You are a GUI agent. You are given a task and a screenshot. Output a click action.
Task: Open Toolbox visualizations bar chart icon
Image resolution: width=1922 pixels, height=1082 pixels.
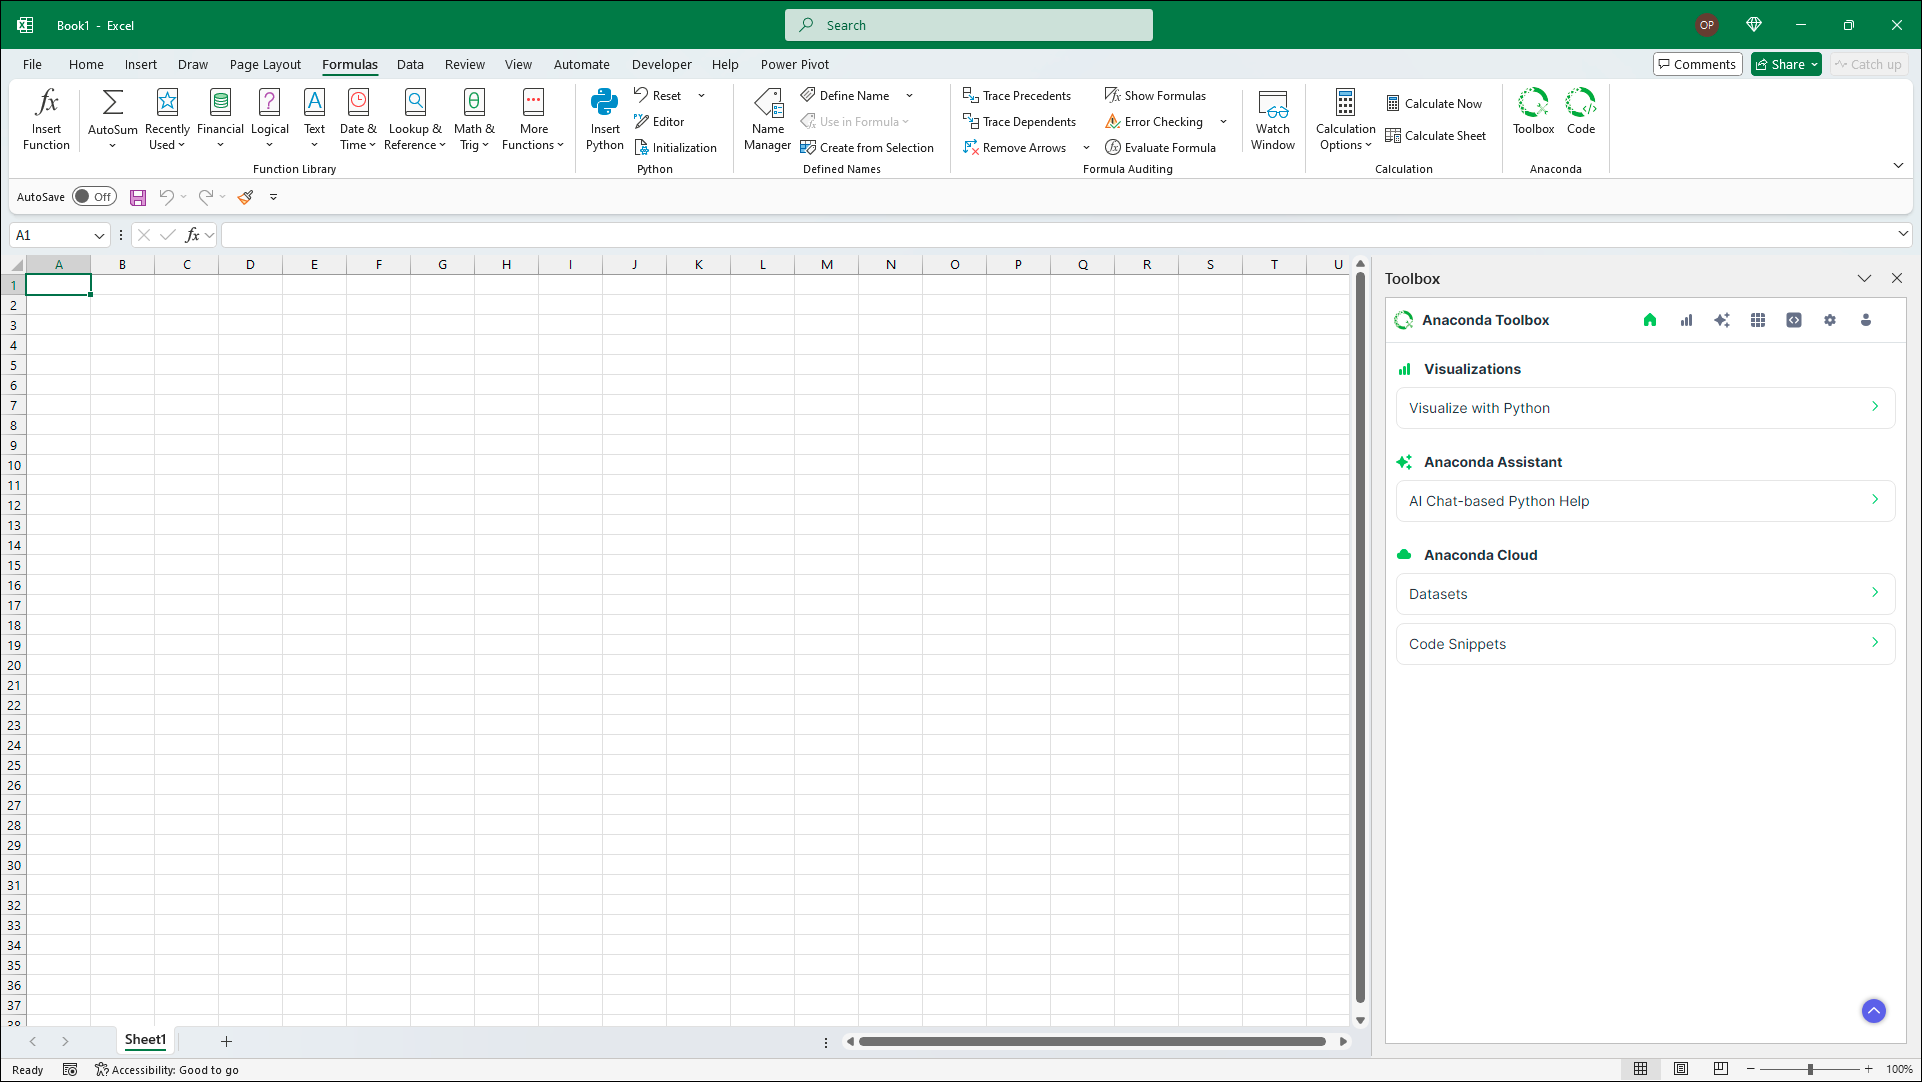coord(1686,320)
